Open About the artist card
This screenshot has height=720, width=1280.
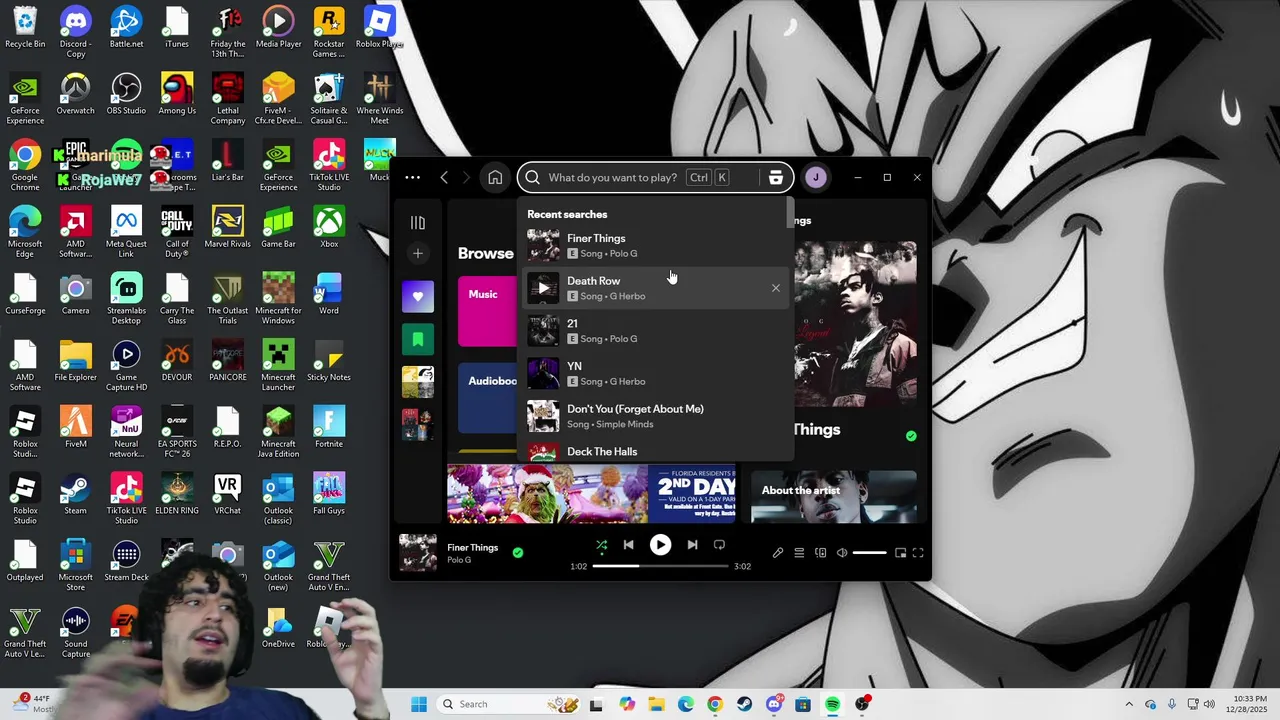coord(834,497)
